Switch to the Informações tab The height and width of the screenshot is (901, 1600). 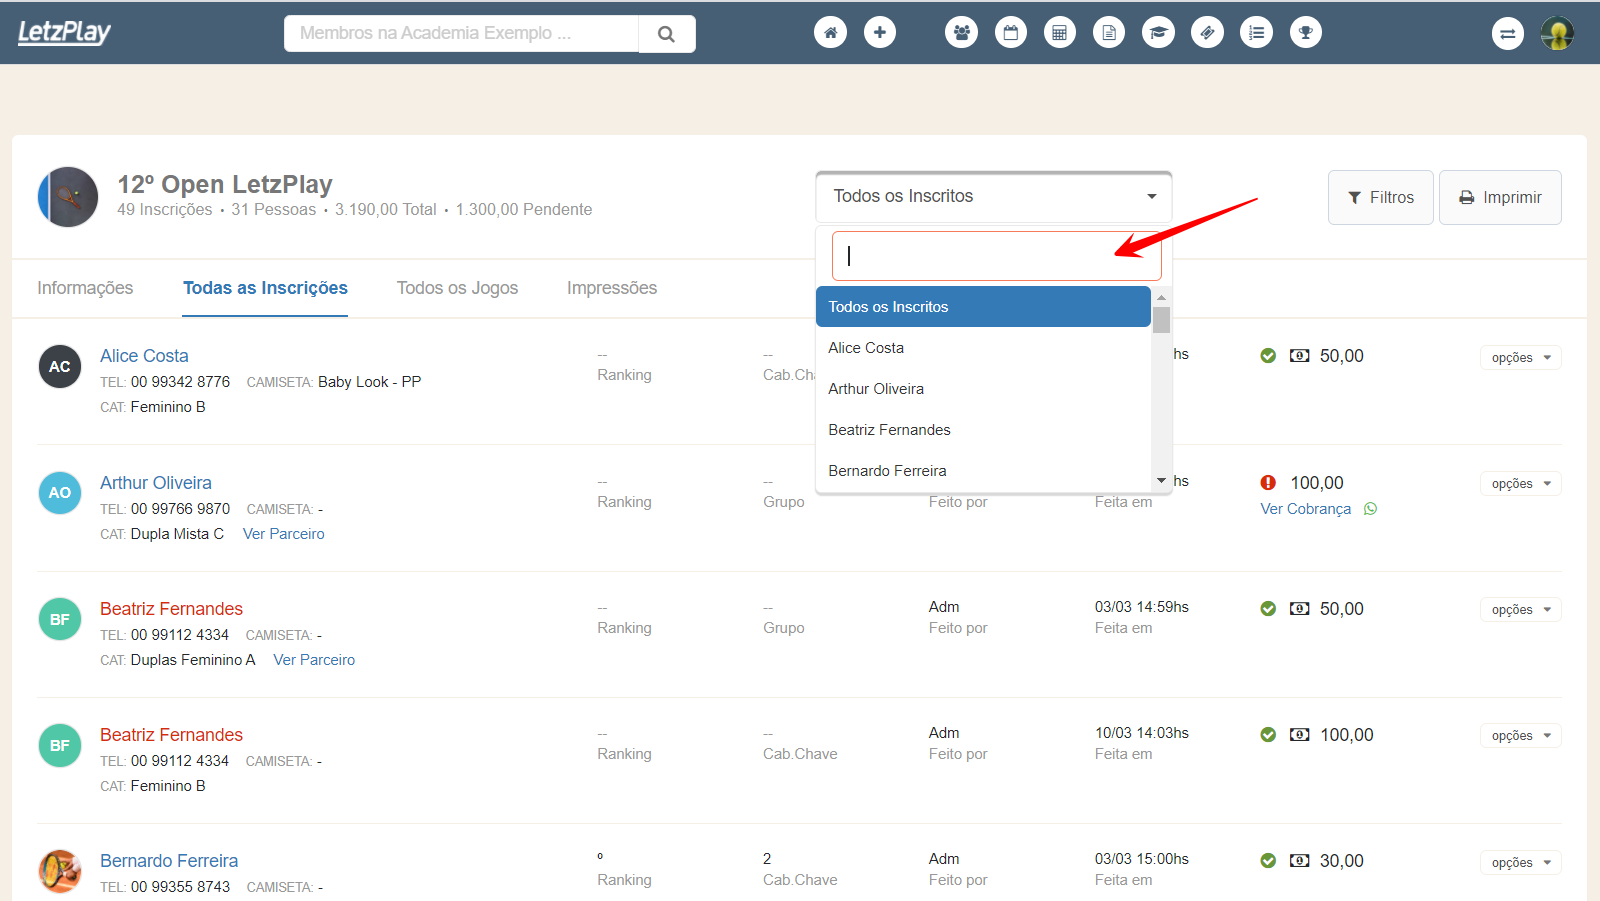[85, 288]
